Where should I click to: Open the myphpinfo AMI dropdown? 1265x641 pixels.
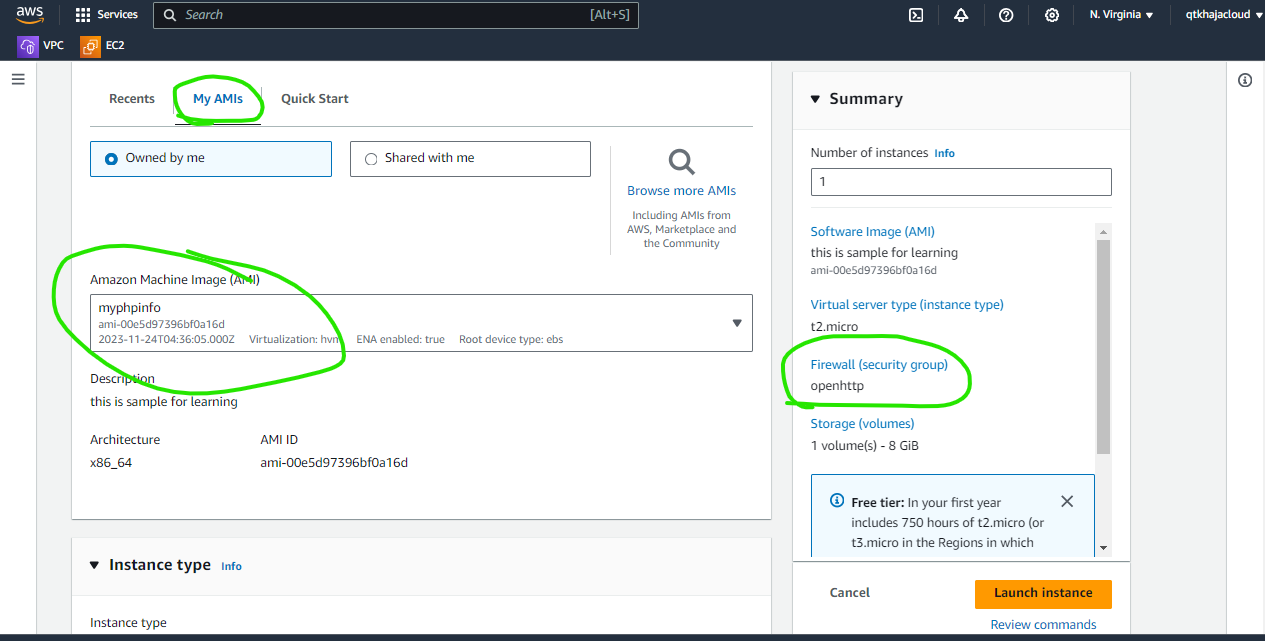(737, 323)
